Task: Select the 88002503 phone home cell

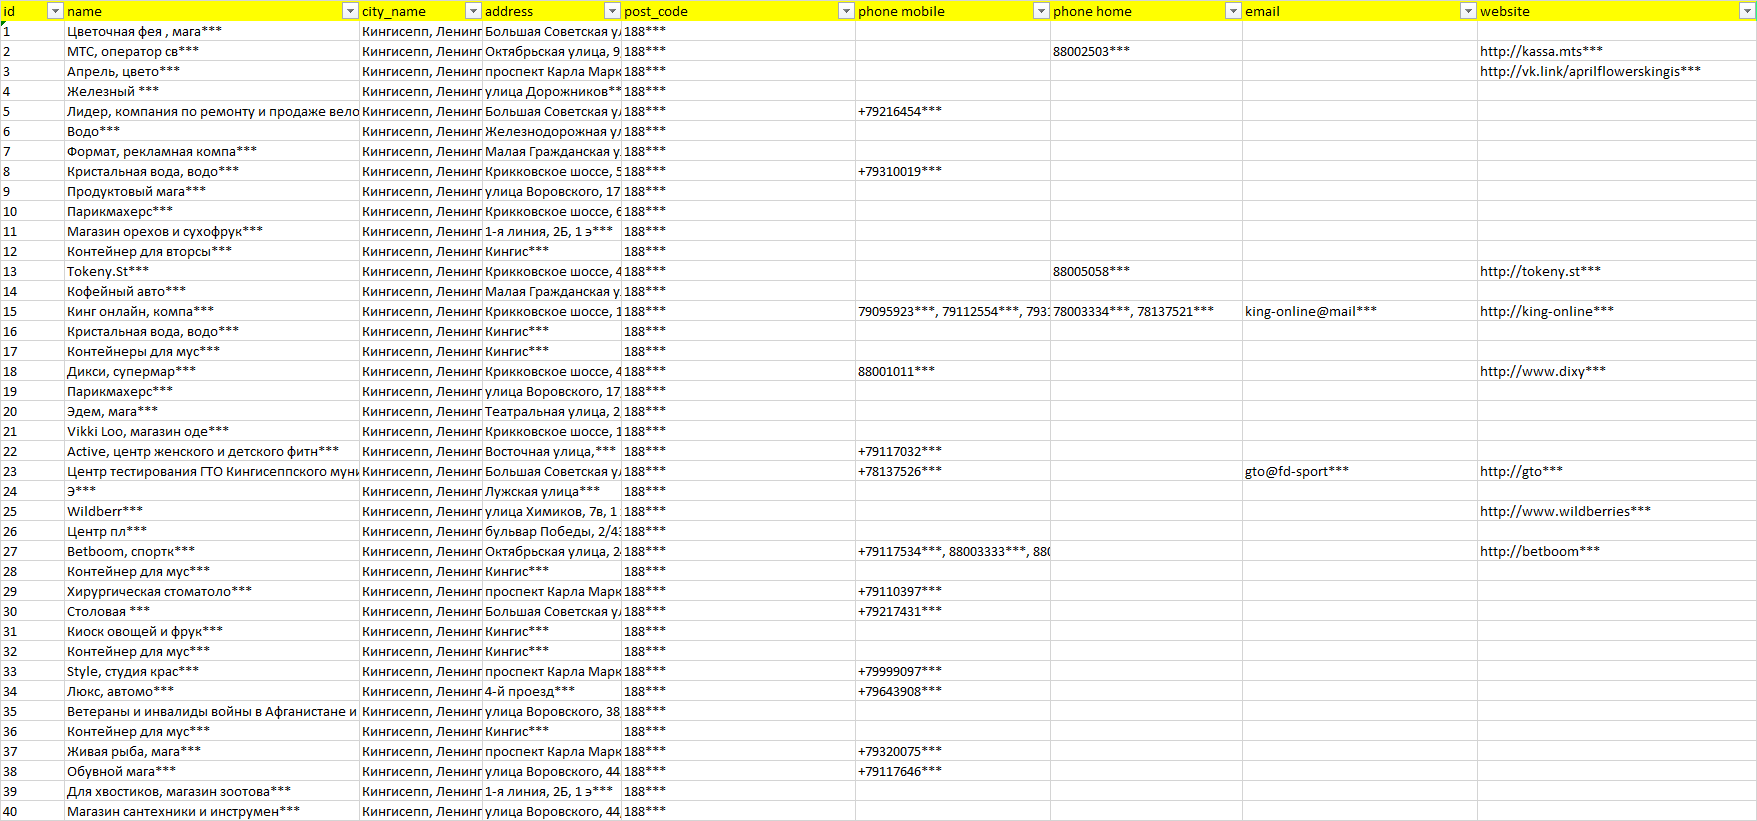Action: pyautogui.click(x=1091, y=51)
